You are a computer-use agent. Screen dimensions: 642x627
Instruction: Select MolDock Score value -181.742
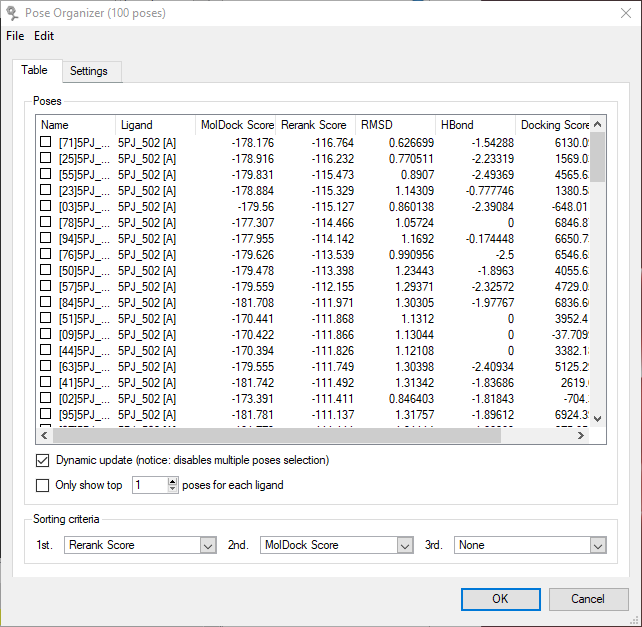tap(253, 383)
